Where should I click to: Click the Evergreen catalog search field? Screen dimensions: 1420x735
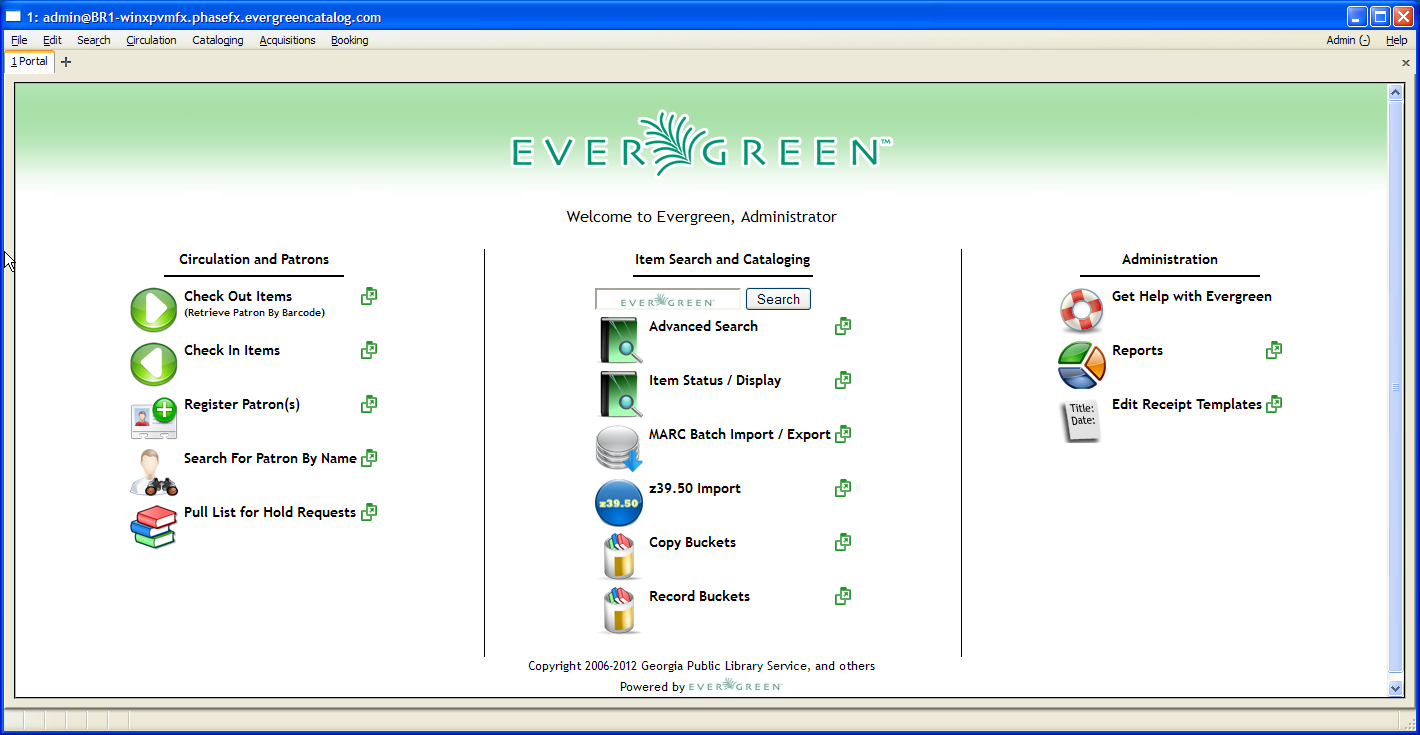[668, 299]
